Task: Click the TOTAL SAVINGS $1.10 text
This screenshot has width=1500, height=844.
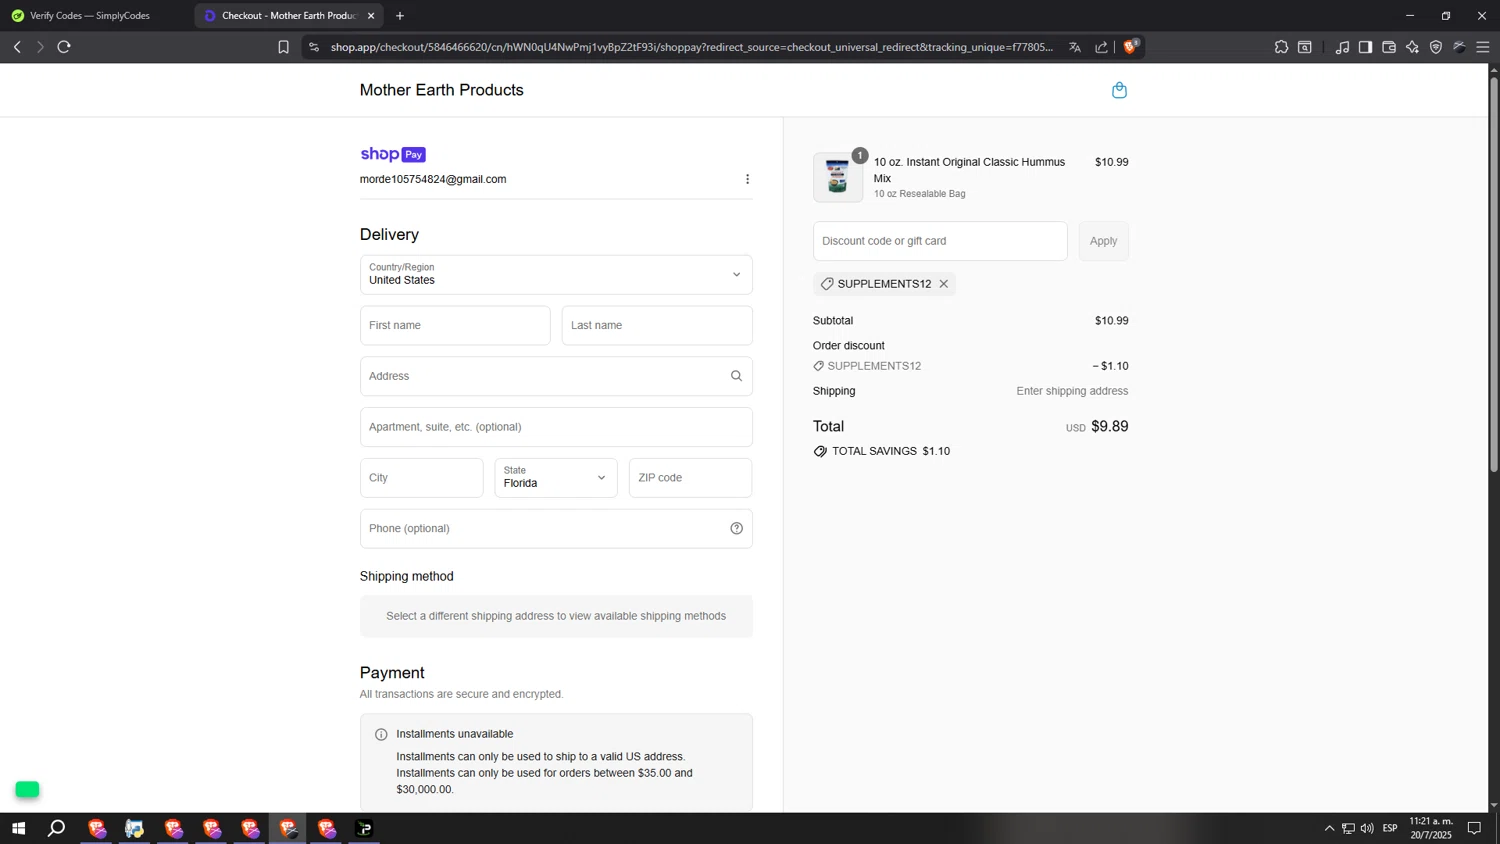Action: coord(891,451)
